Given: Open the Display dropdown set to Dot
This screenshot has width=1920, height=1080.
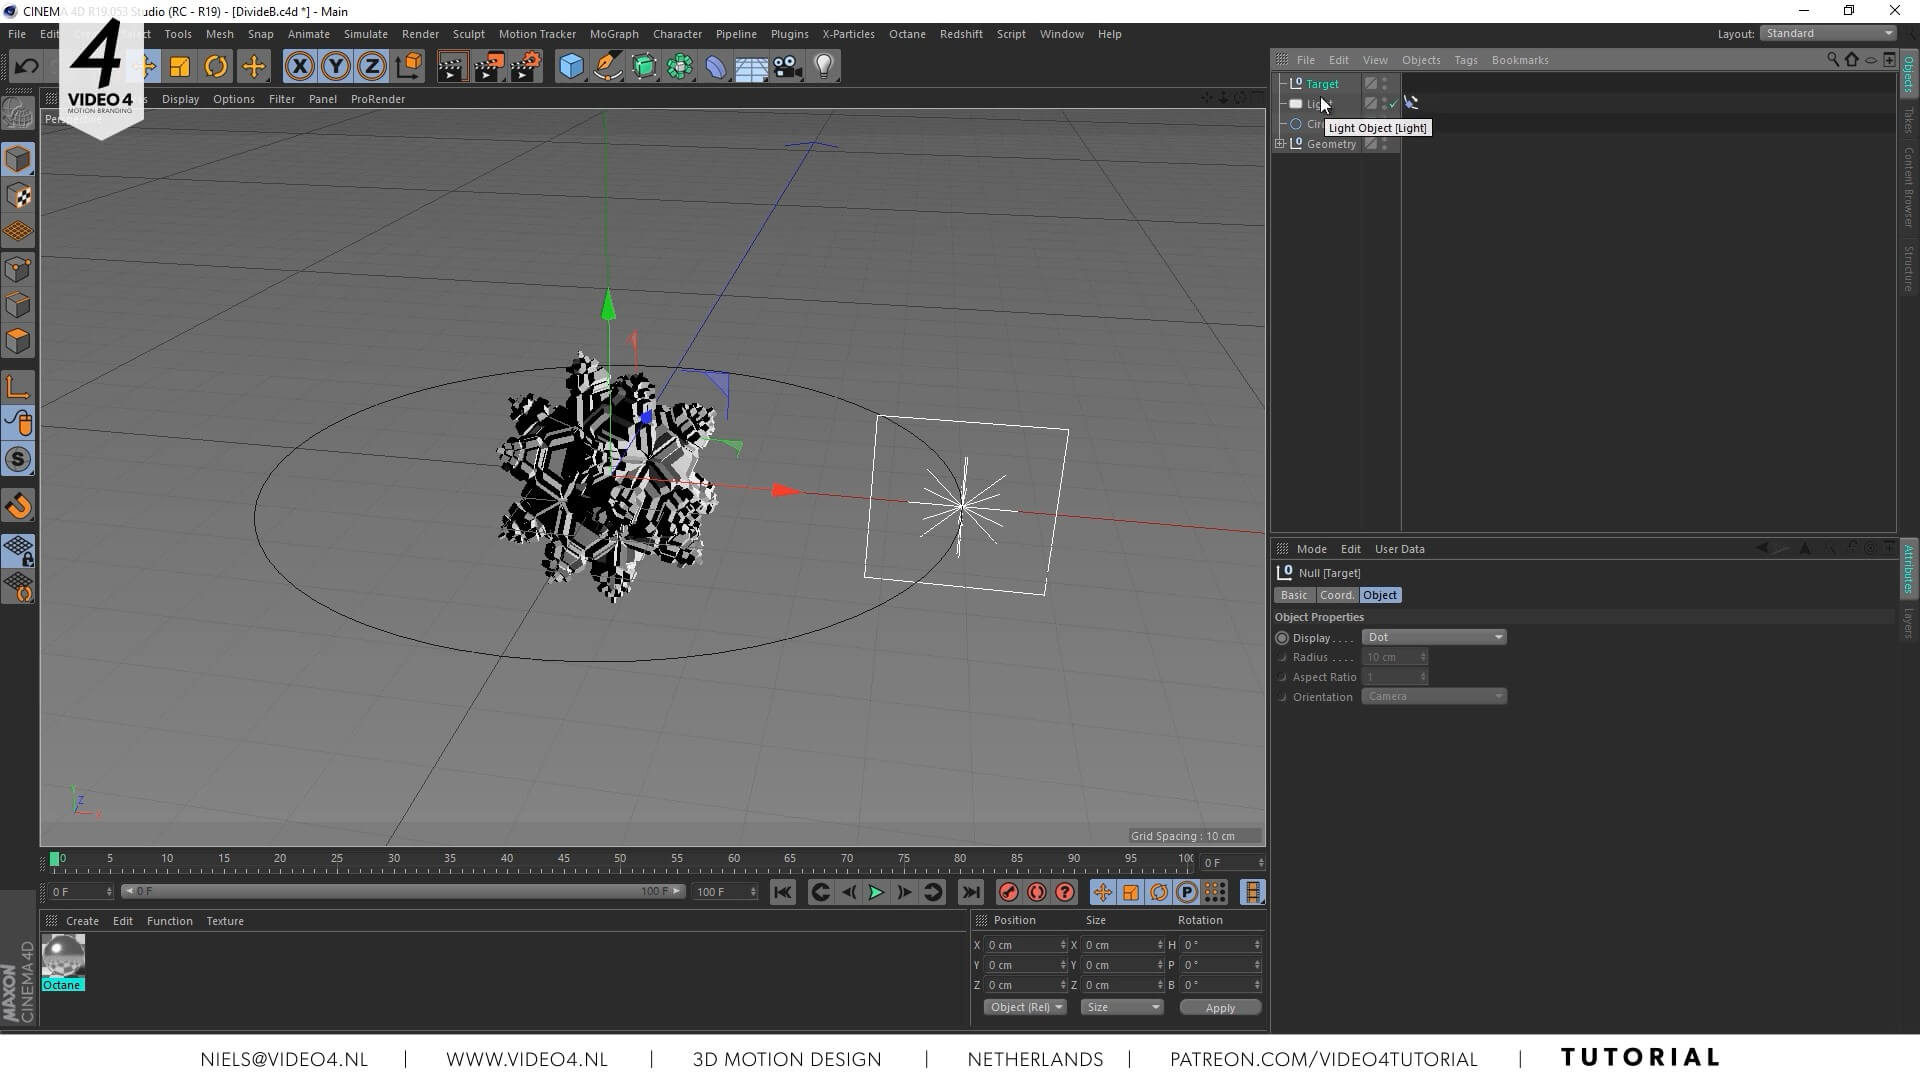Looking at the screenshot, I should pyautogui.click(x=1434, y=637).
